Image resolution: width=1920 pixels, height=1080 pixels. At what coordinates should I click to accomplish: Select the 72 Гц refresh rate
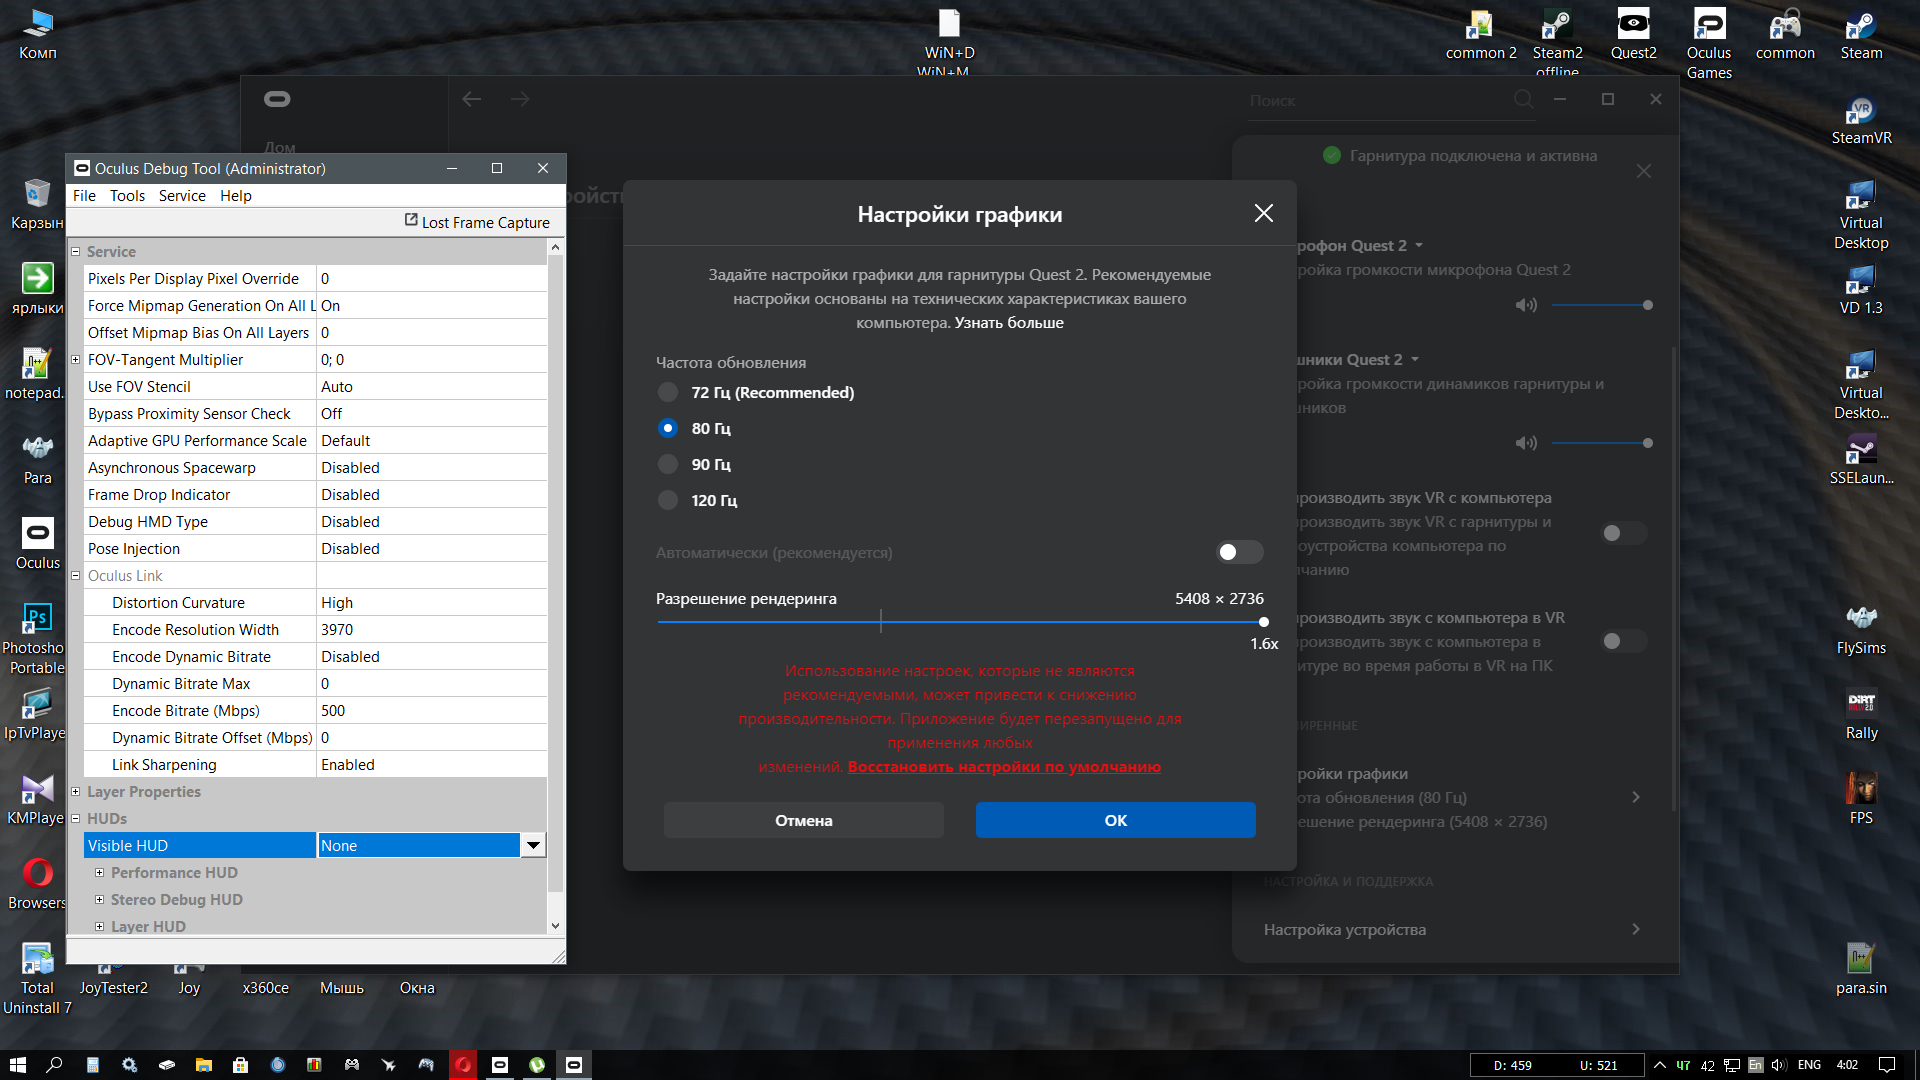(x=668, y=393)
